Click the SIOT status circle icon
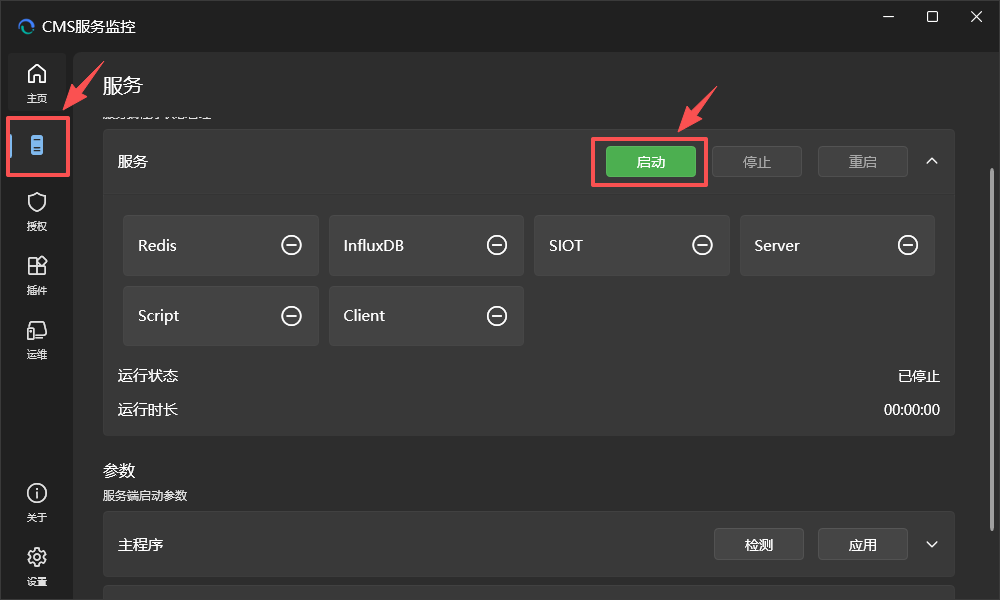1000x600 pixels. click(702, 245)
